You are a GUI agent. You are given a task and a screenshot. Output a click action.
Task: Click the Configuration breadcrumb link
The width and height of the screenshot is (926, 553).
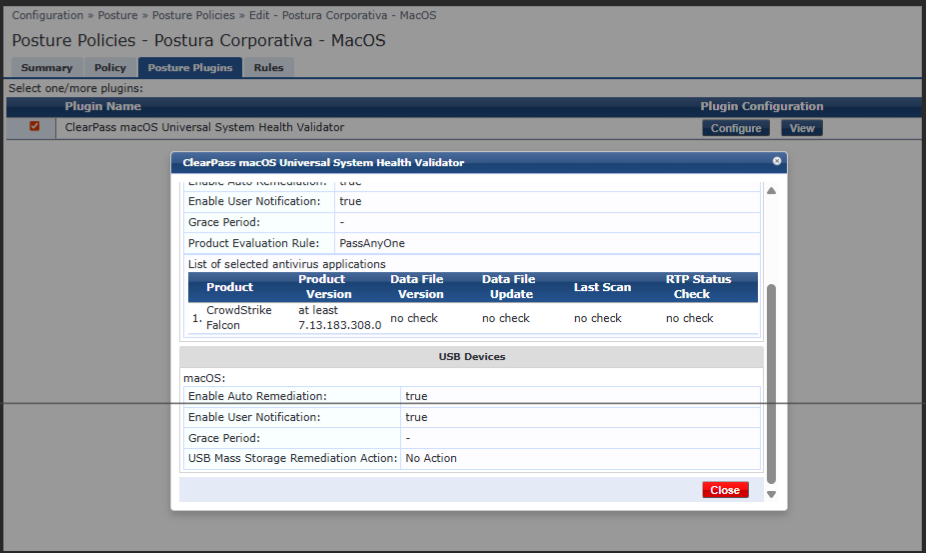47,15
